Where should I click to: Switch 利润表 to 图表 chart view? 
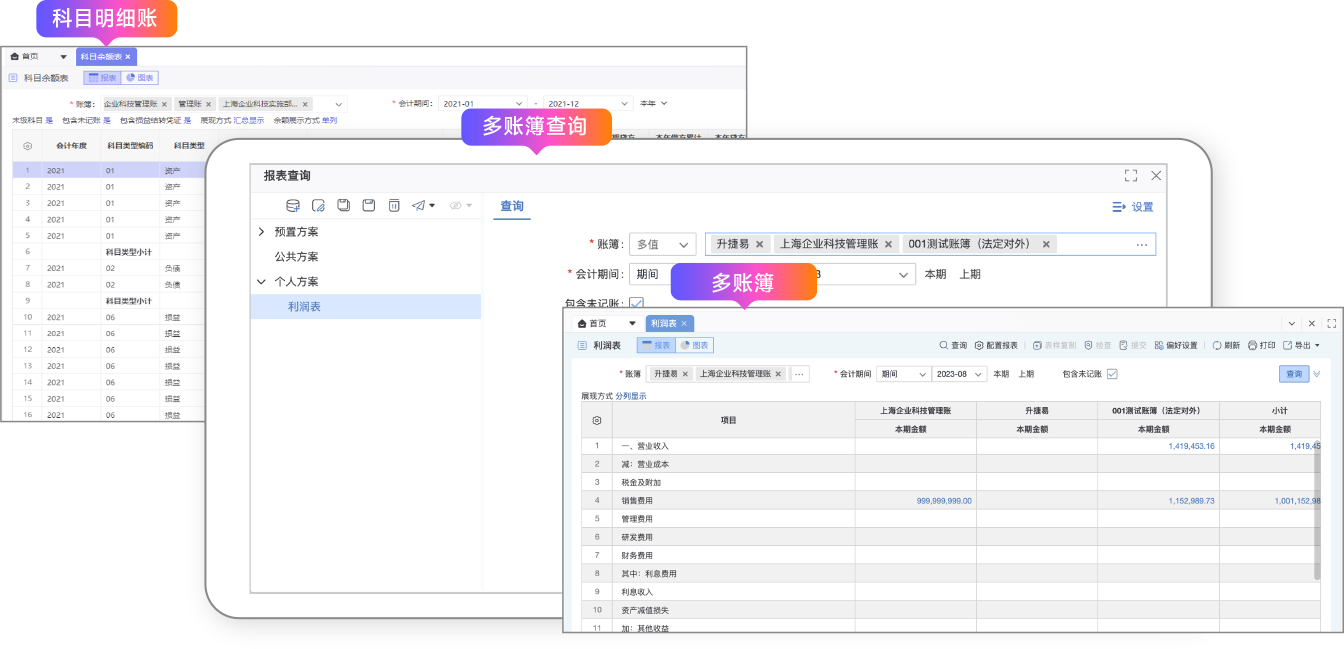pos(694,345)
